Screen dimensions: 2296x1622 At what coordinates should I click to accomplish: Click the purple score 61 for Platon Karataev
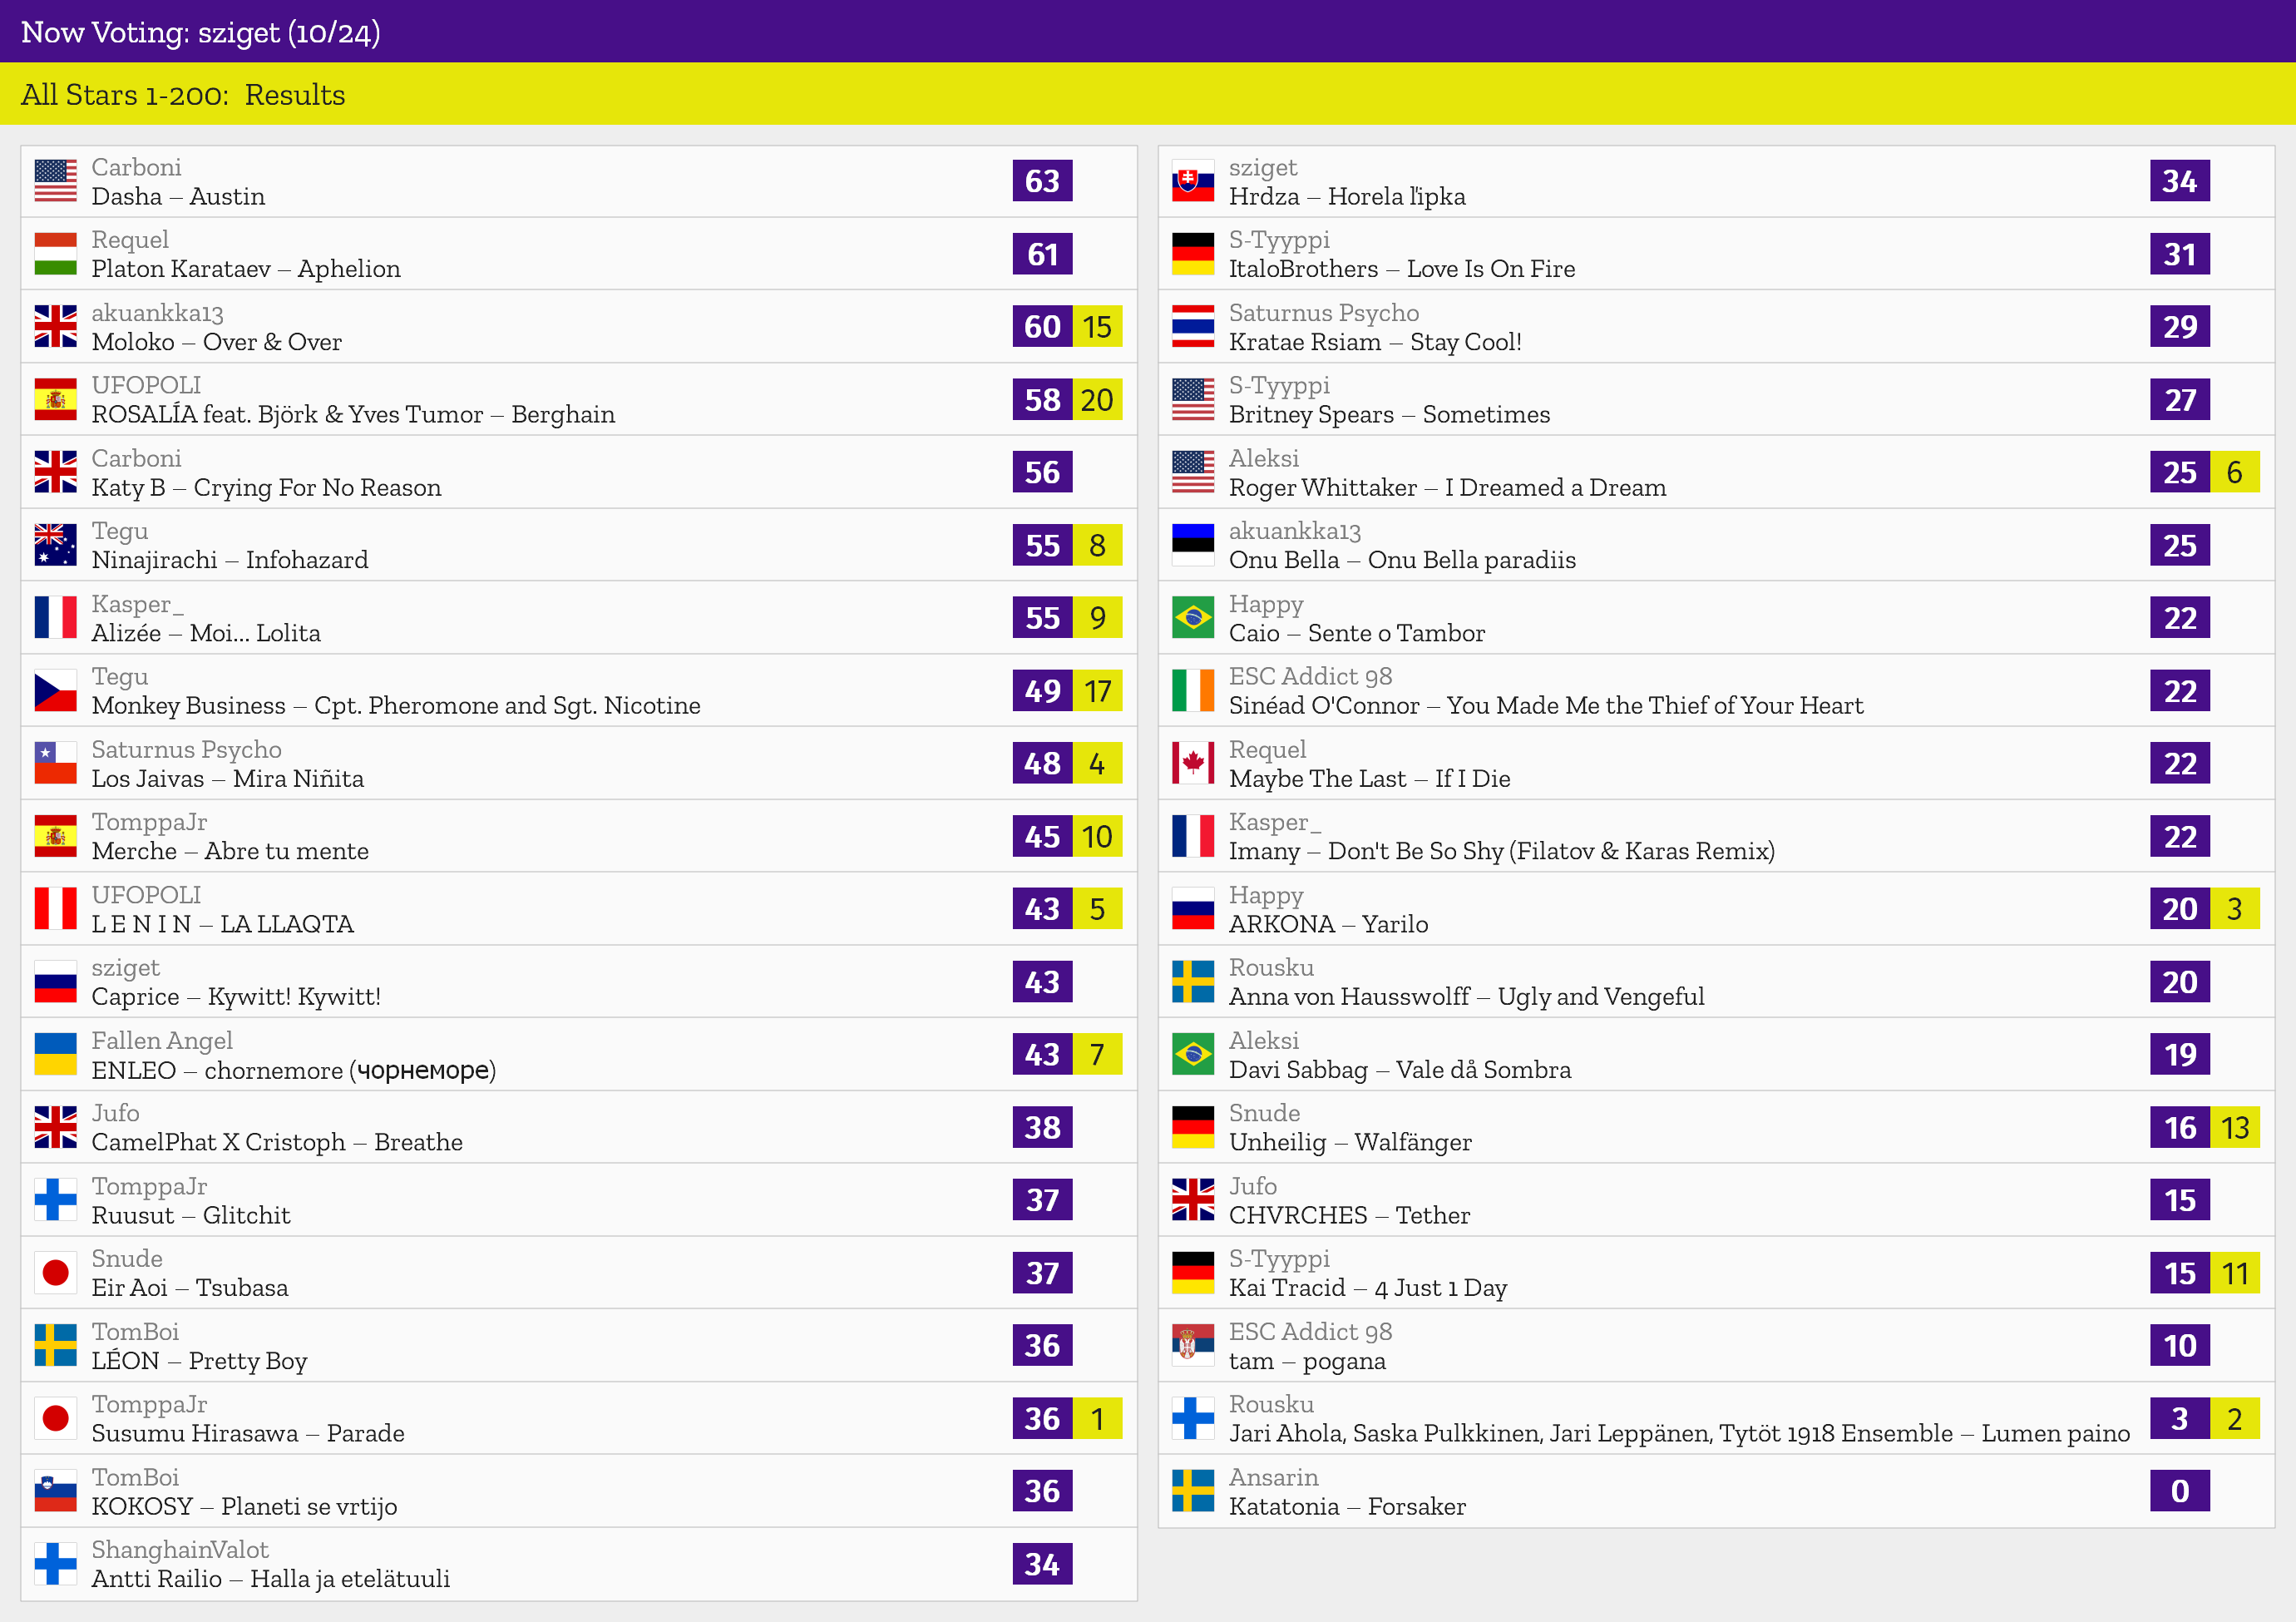(x=1042, y=254)
